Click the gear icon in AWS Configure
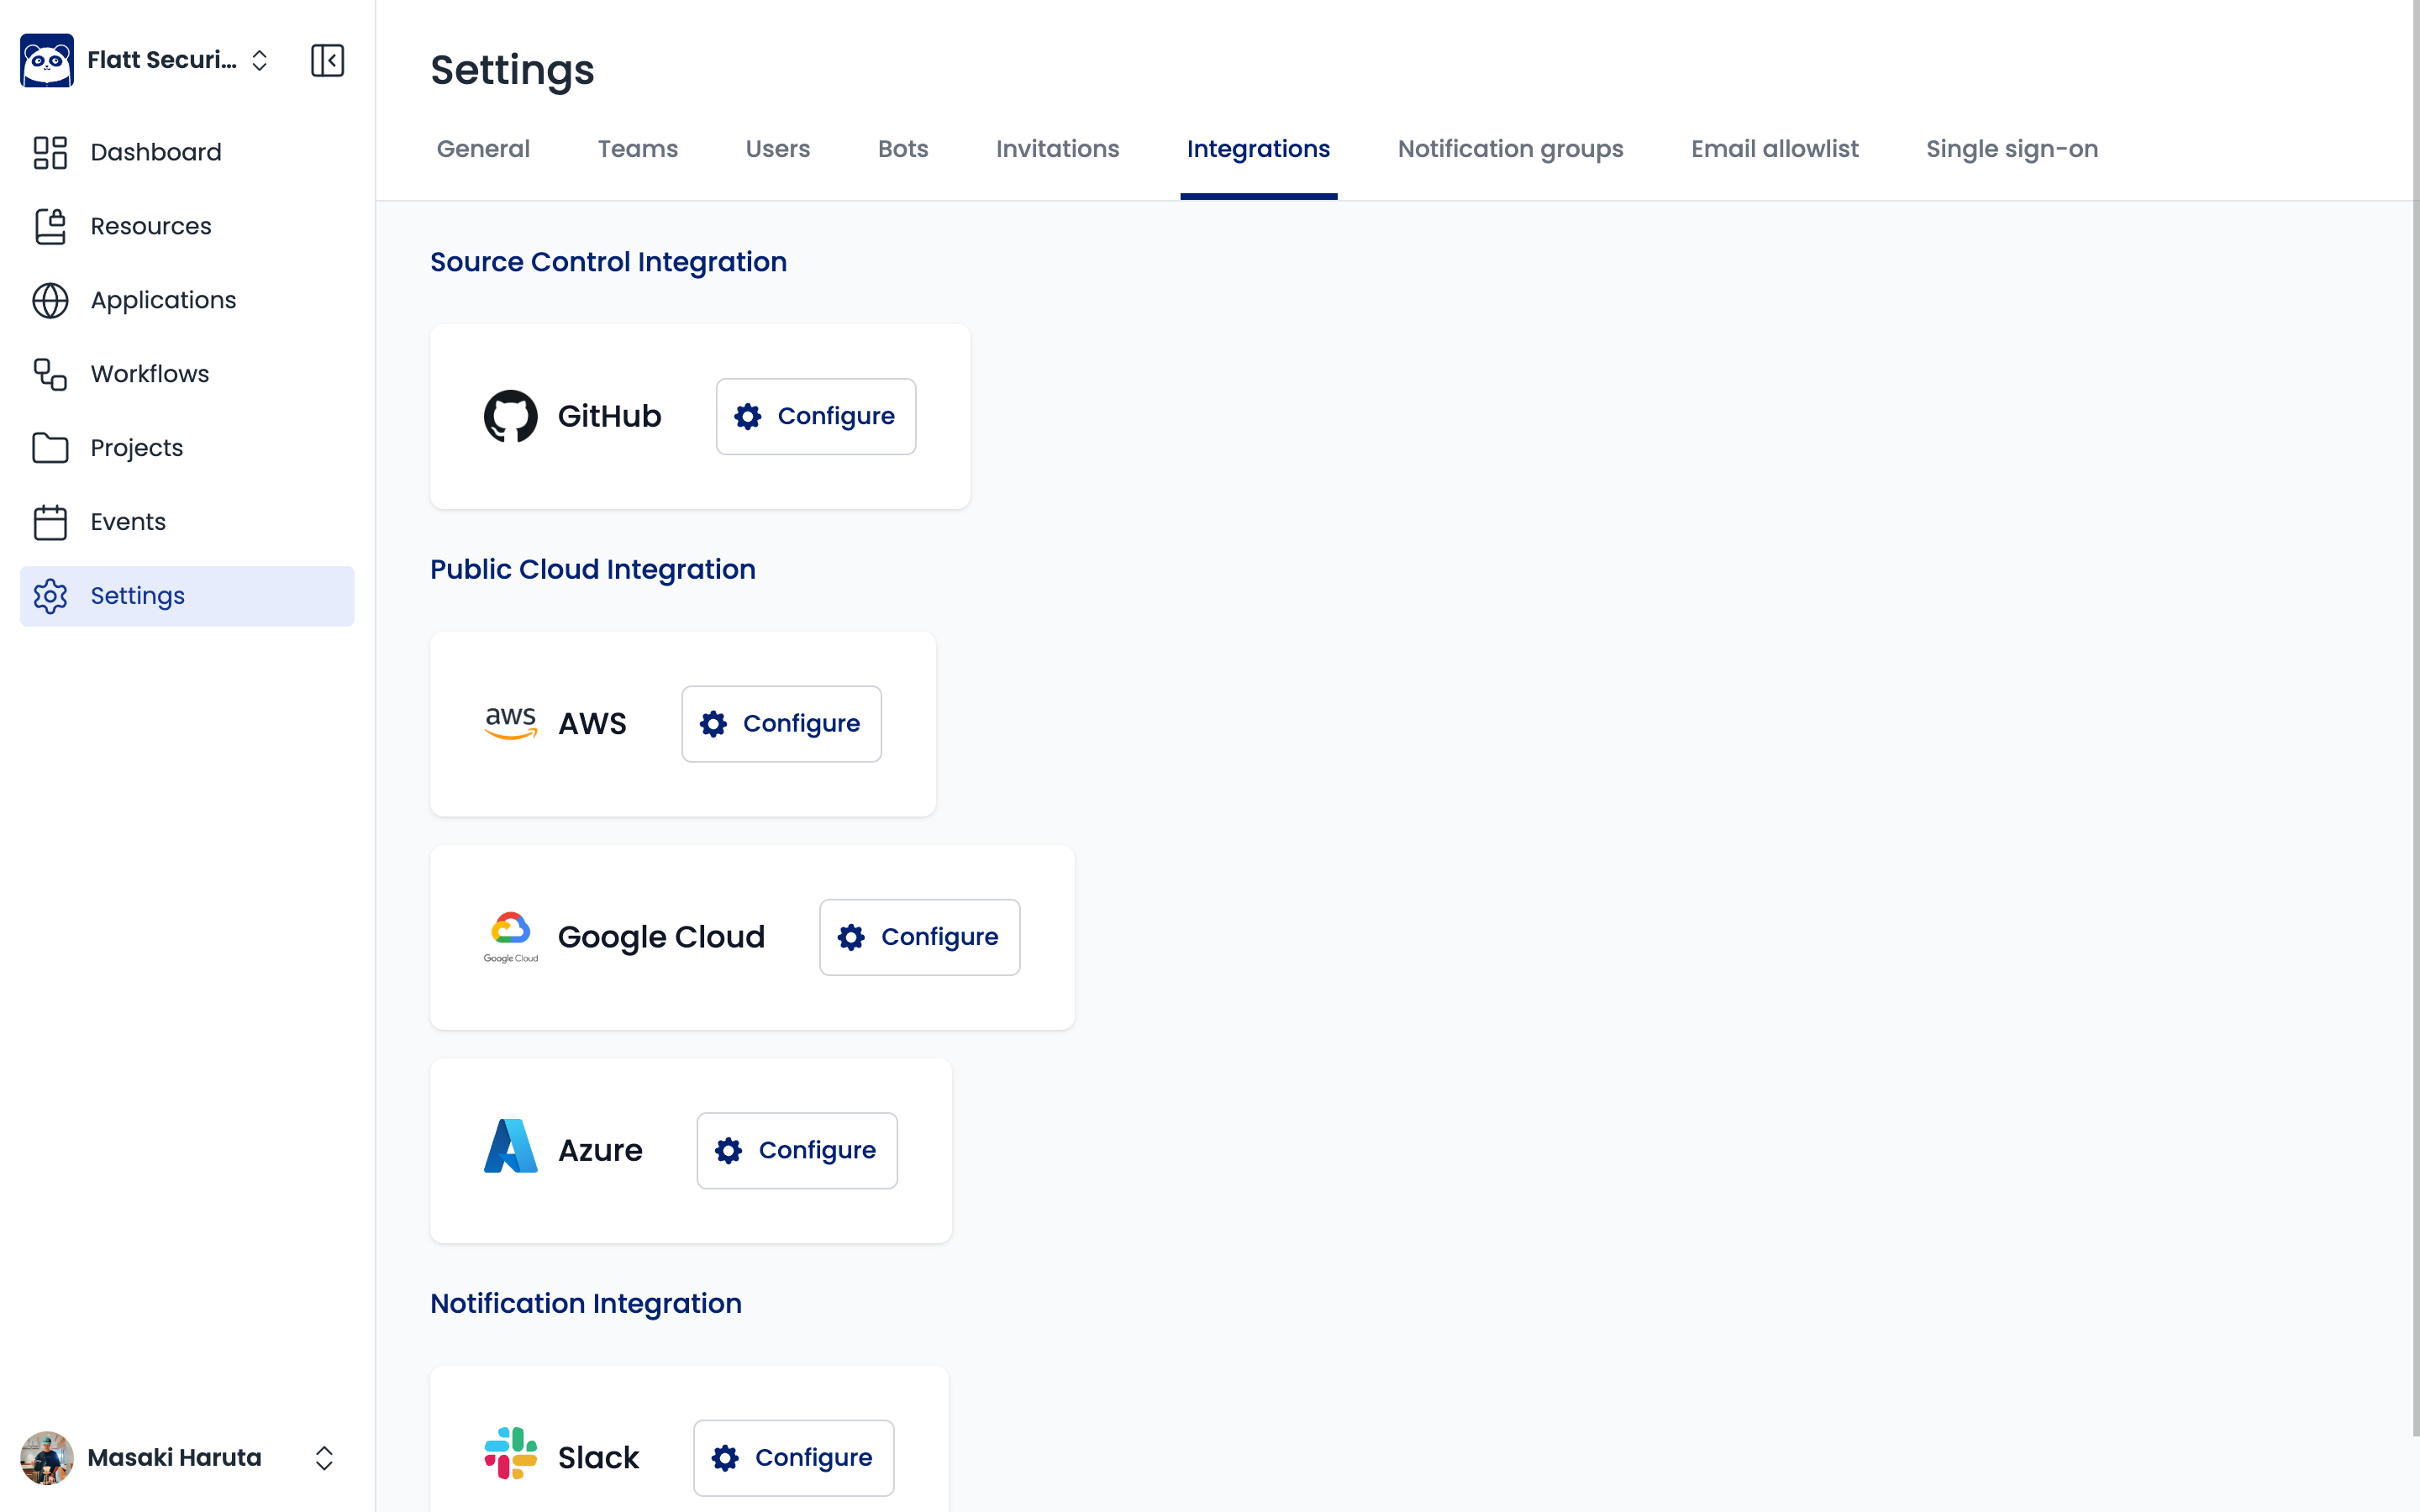 pyautogui.click(x=713, y=724)
